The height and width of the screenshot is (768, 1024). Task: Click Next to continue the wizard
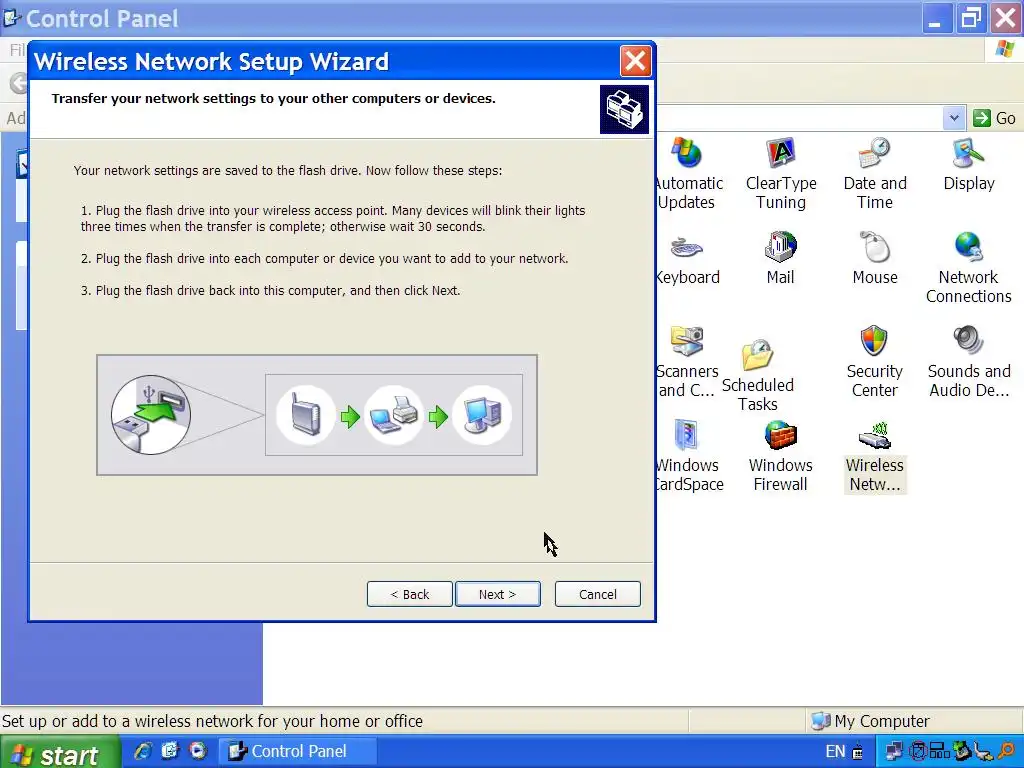pos(498,594)
